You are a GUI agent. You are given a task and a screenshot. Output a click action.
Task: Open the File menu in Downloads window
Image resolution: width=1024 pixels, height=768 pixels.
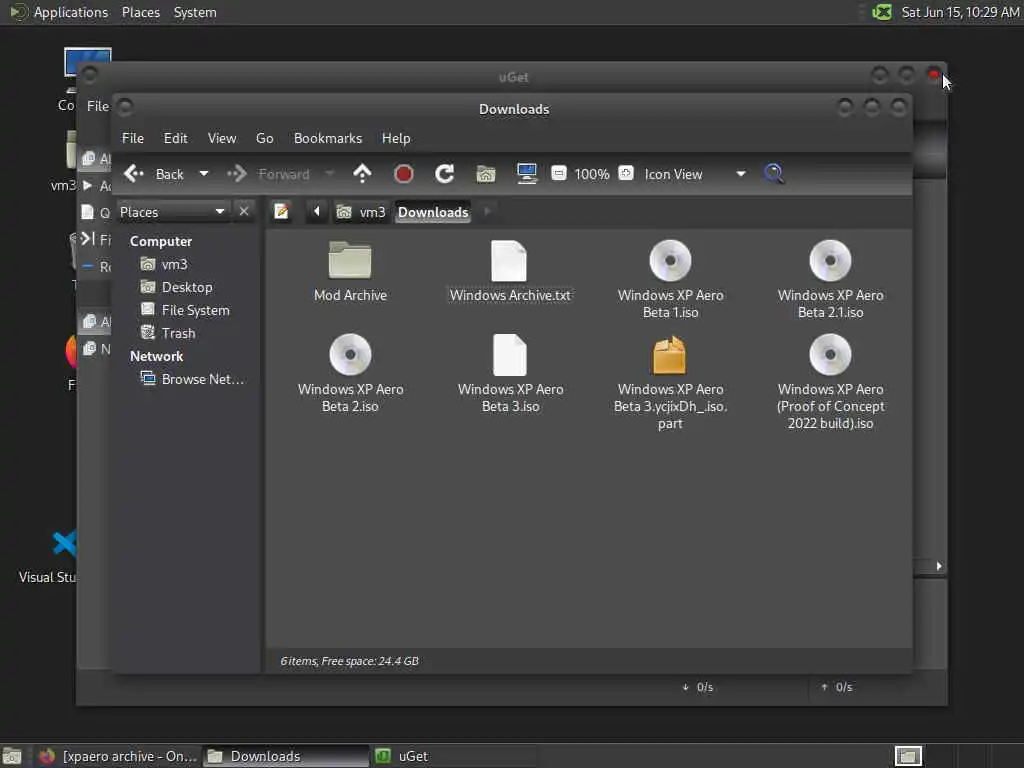(x=133, y=138)
